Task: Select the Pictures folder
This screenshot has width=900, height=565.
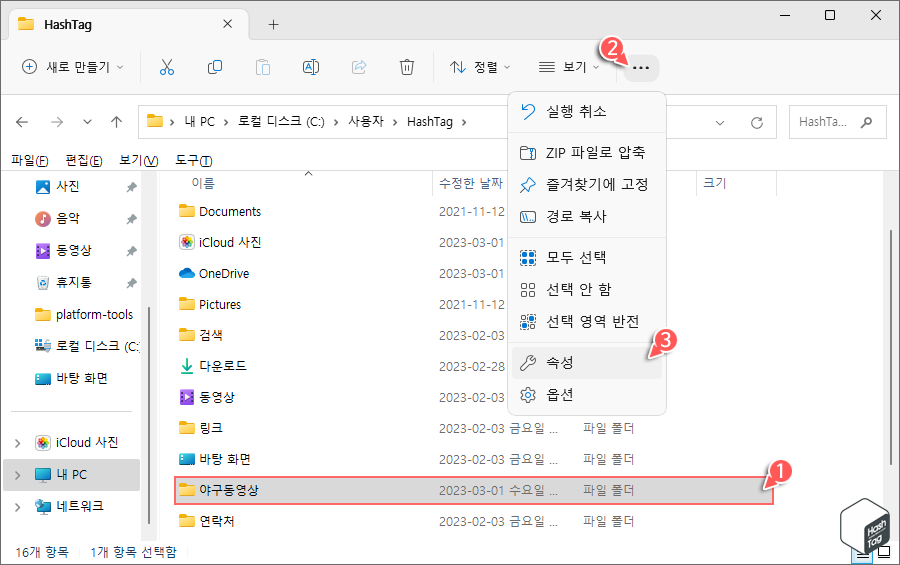Action: click(220, 305)
